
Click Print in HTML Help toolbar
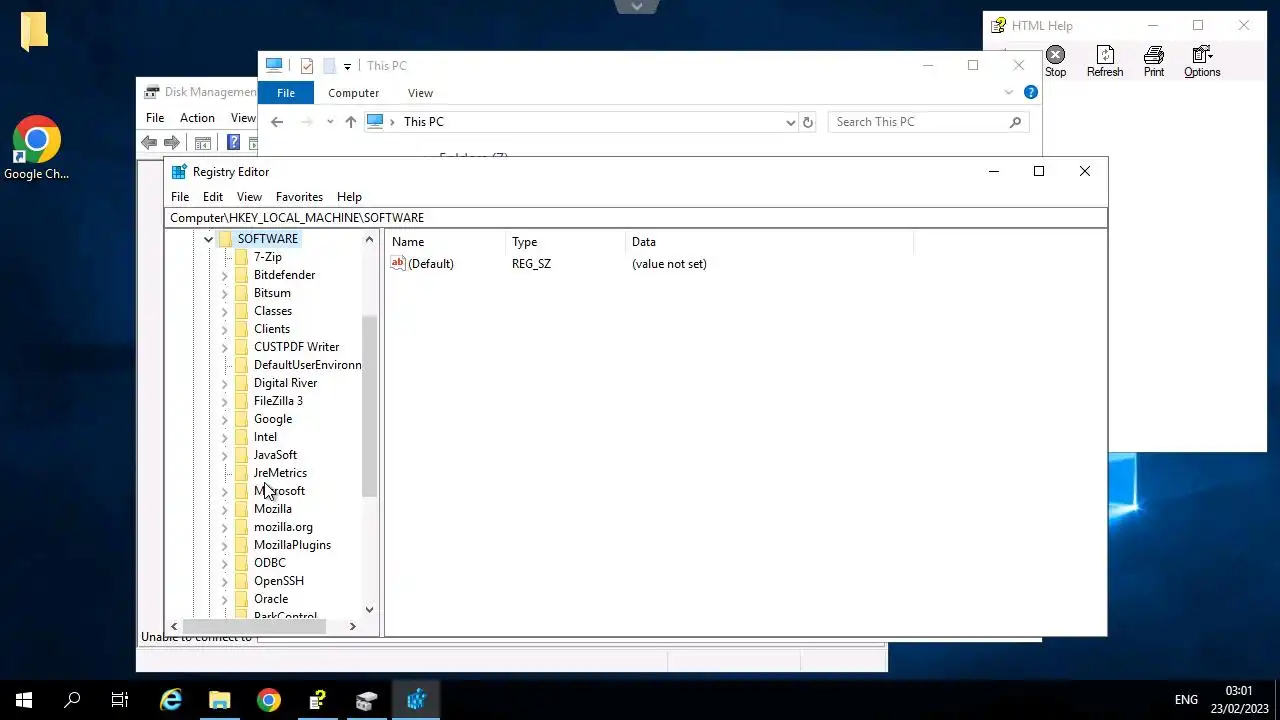tap(1154, 61)
